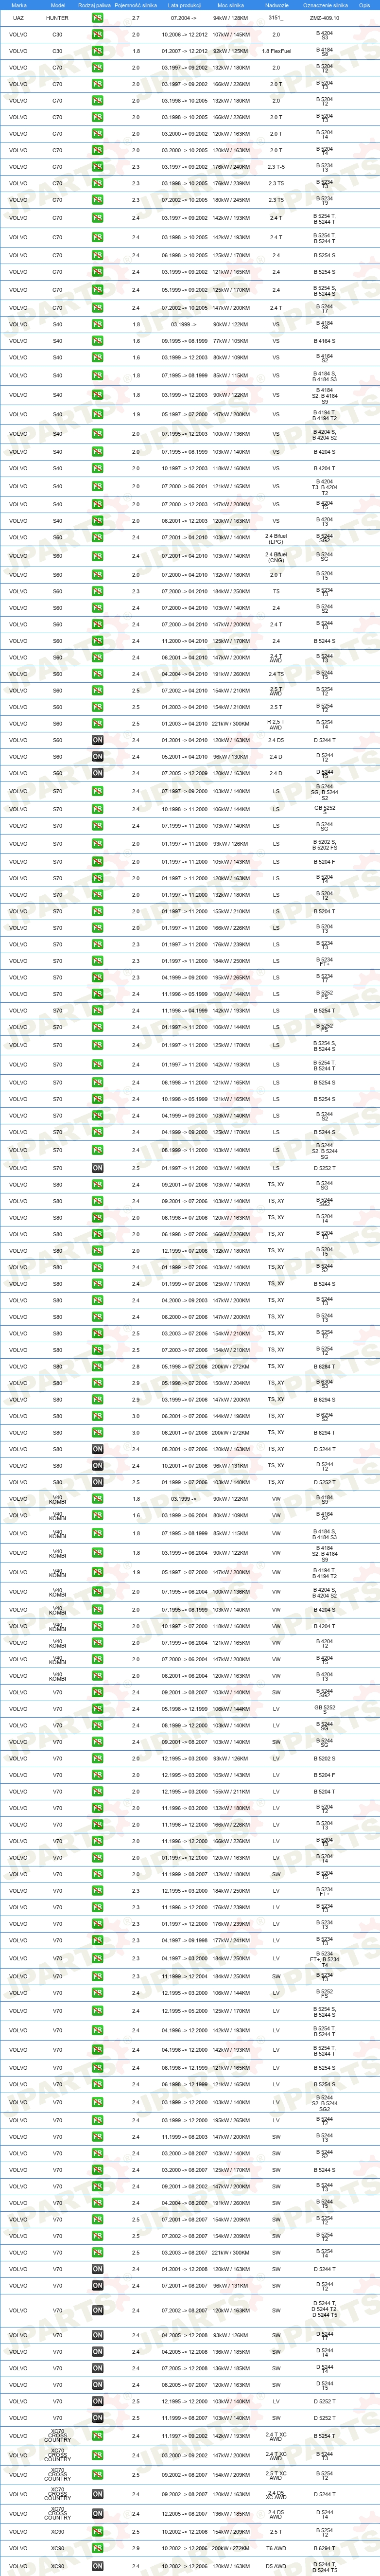Screen dimensions: 380x2576
Task: Click diesel ON icon in S70 D 5252 T row
Action: [x=97, y=1168]
